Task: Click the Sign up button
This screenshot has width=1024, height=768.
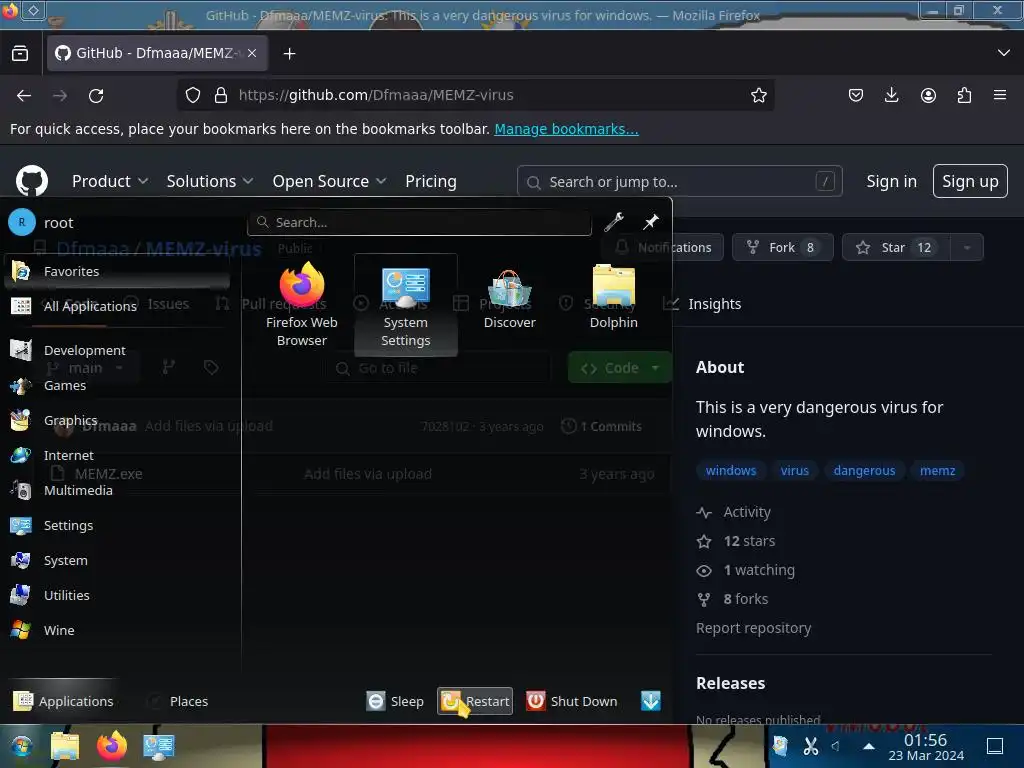Action: click(970, 181)
